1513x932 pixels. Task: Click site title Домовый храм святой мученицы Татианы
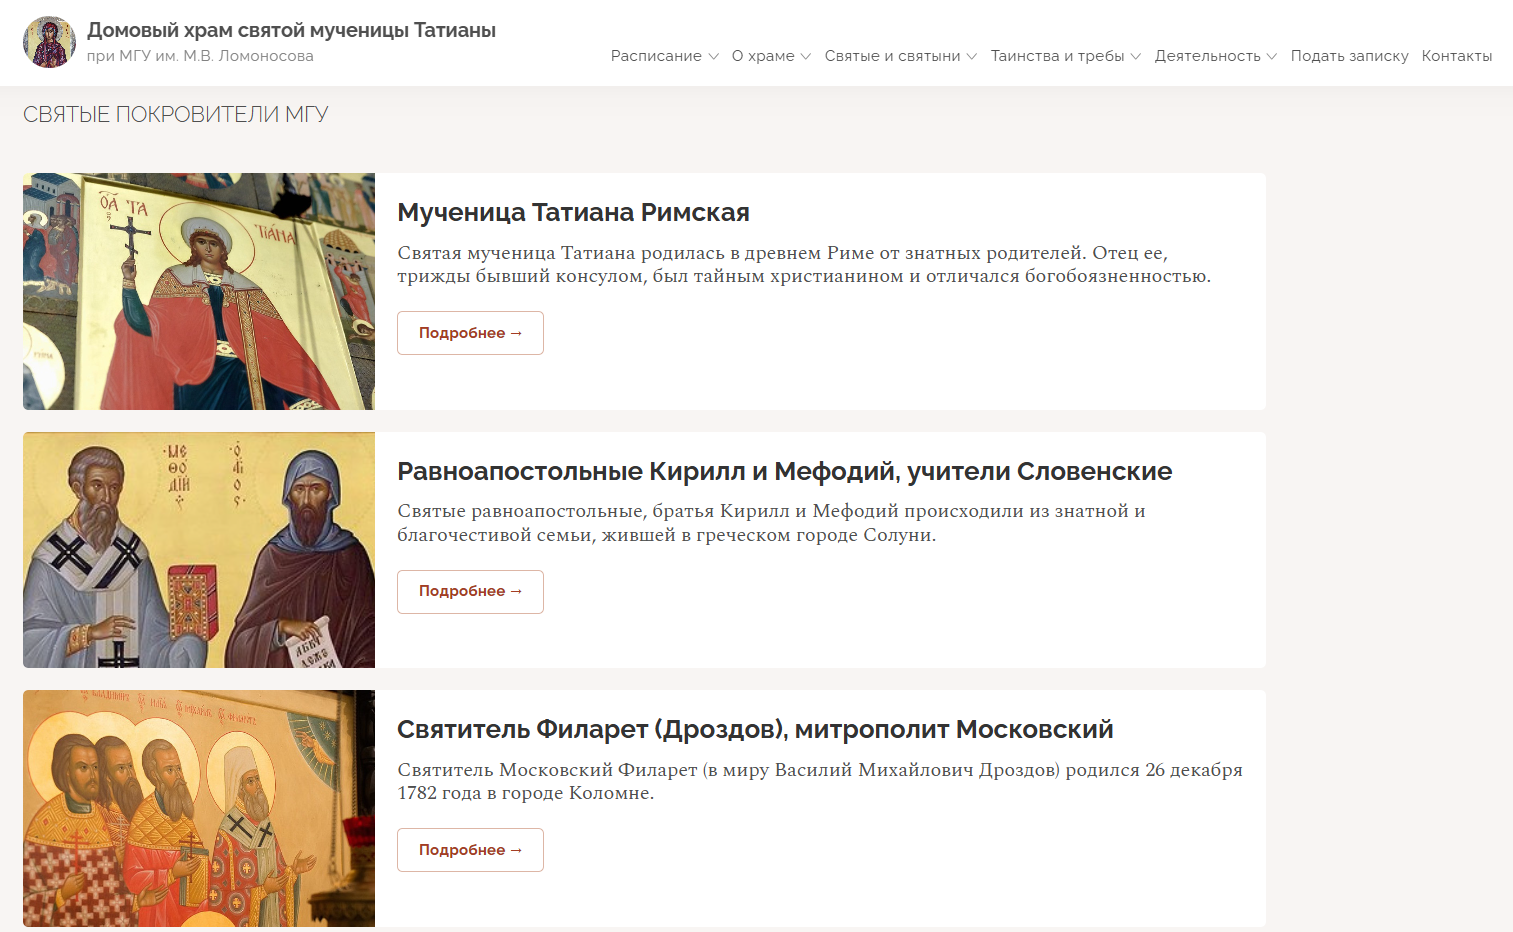click(x=291, y=30)
